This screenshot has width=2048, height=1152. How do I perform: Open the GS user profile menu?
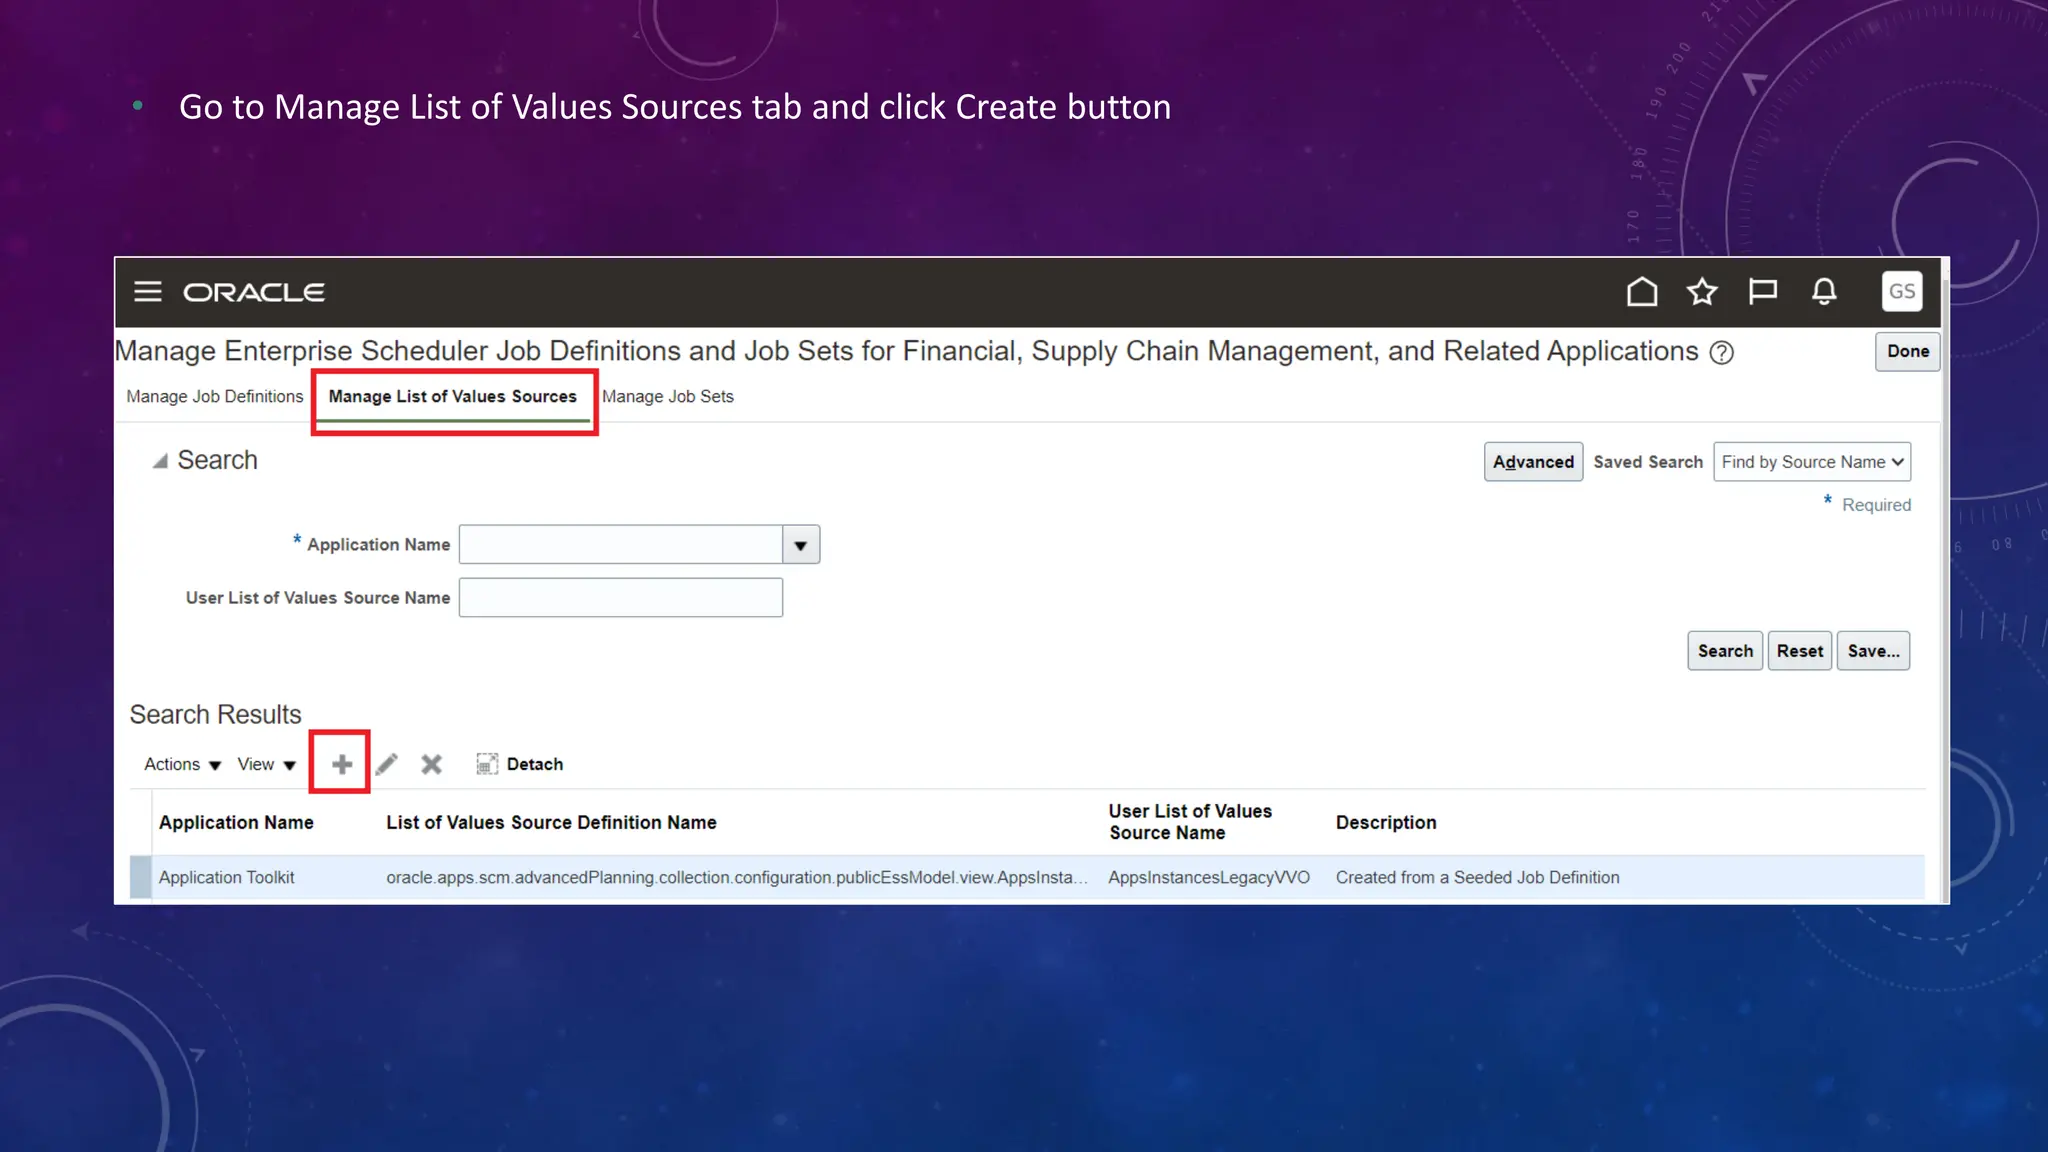pos(1902,292)
